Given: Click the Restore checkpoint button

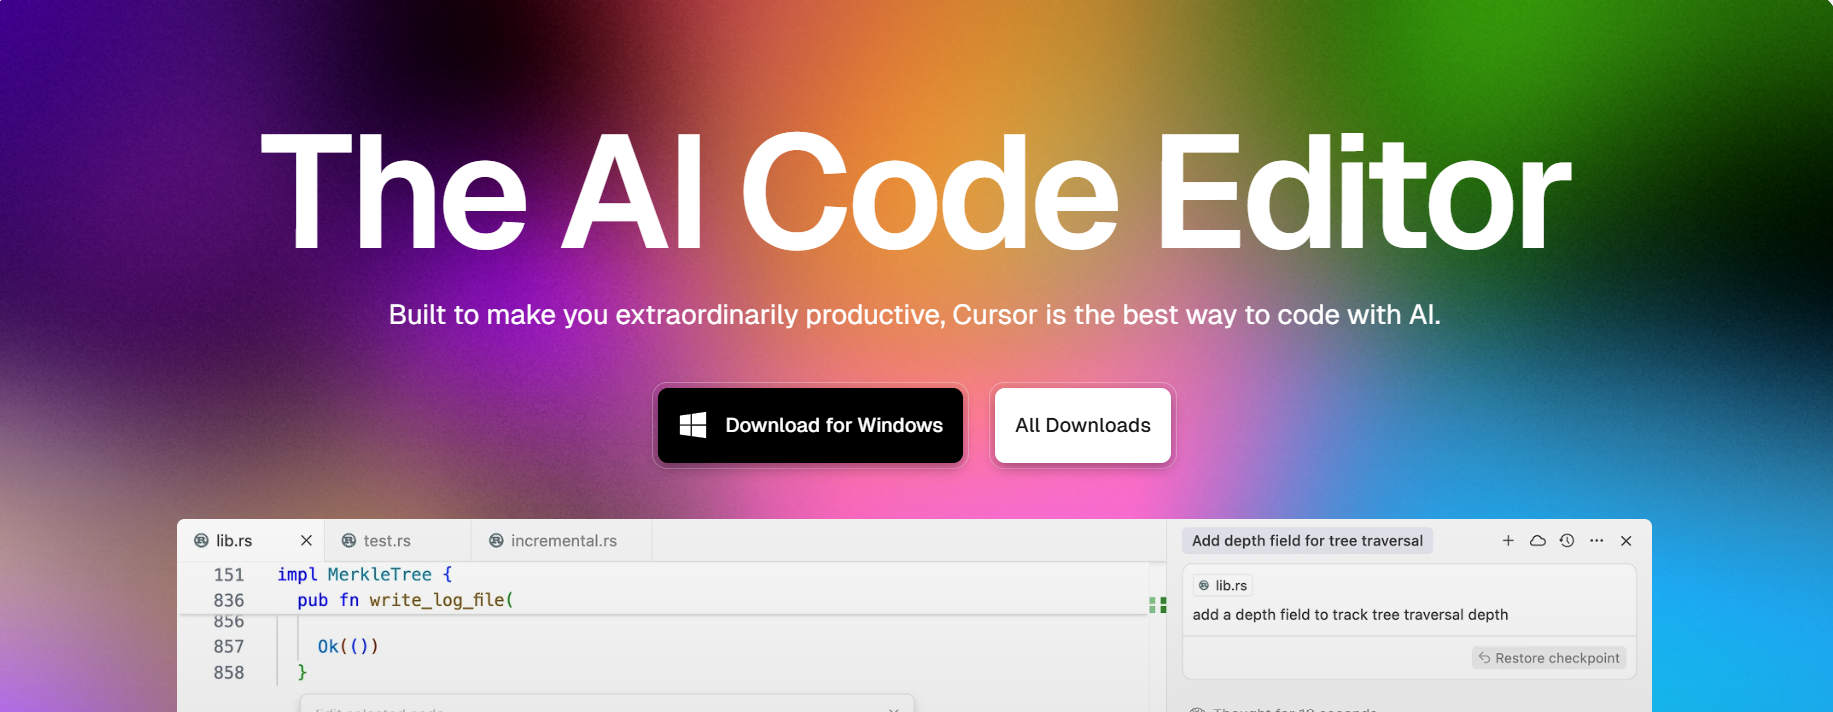Looking at the screenshot, I should point(1549,658).
